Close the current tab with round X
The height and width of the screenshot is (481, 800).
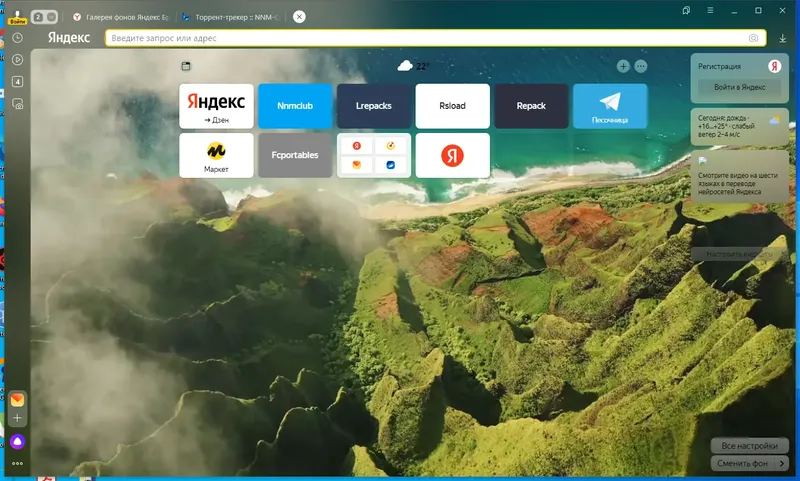coord(299,17)
